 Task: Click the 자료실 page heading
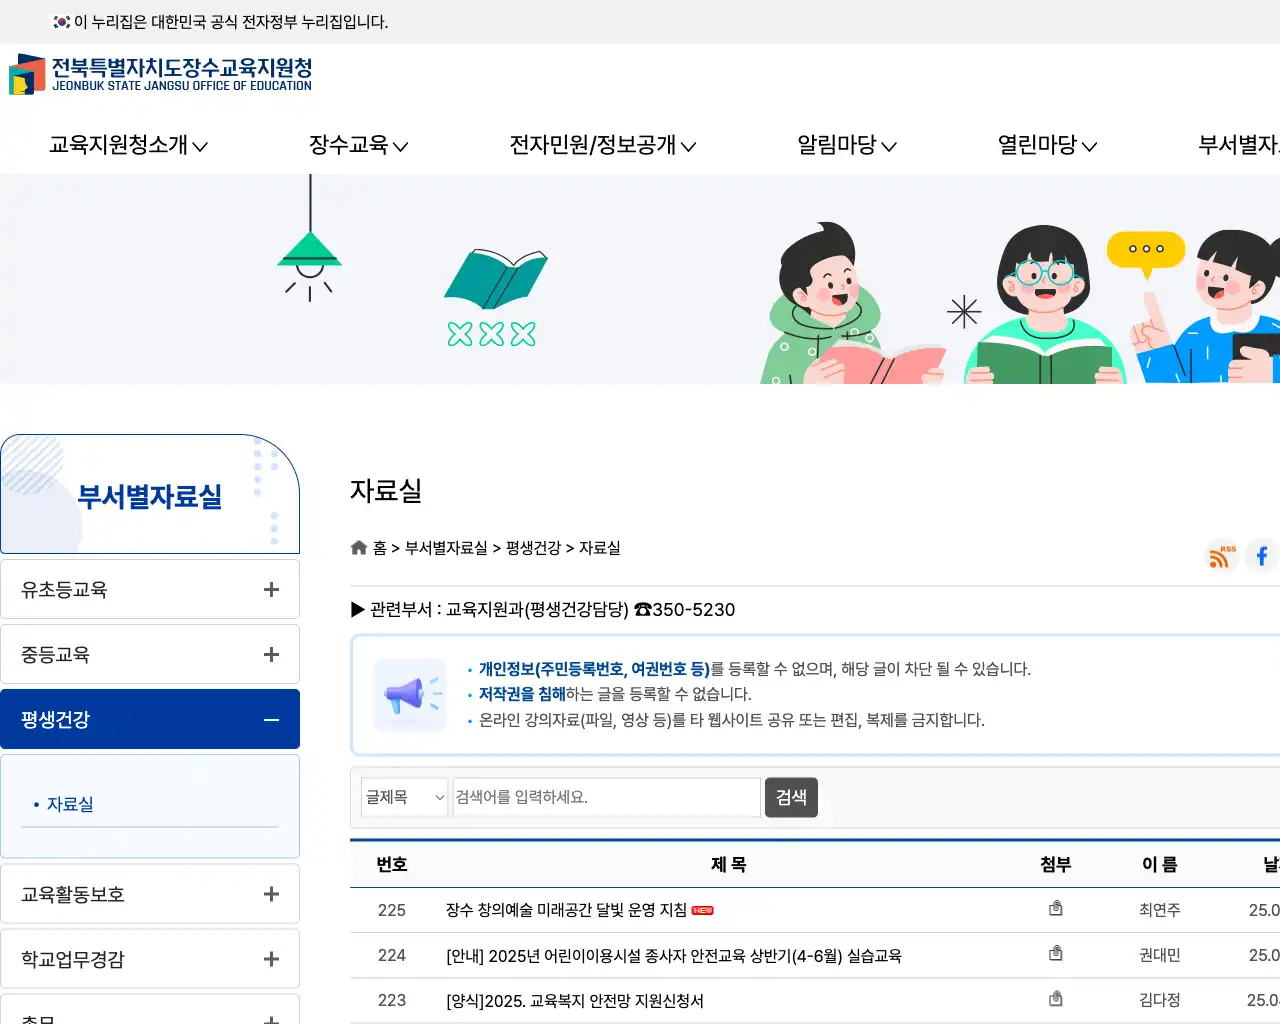click(386, 490)
